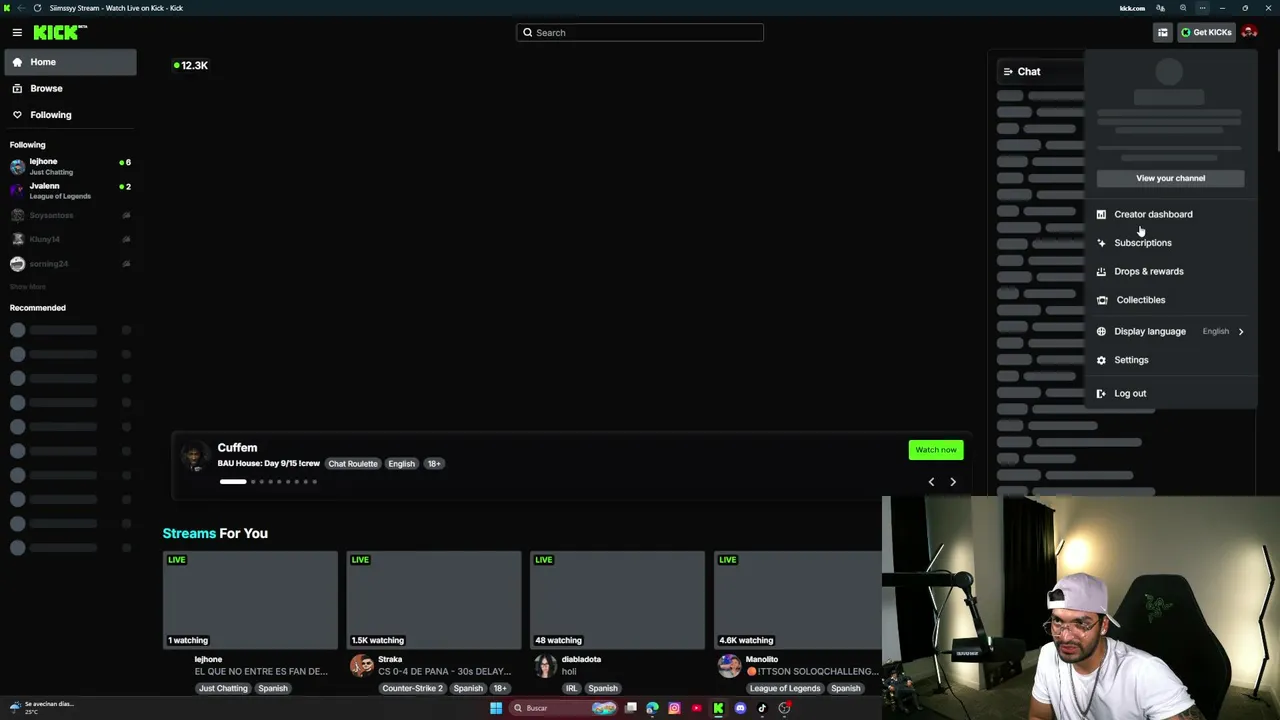
Task: Select offline channel Kluny14
Action: 70,239
